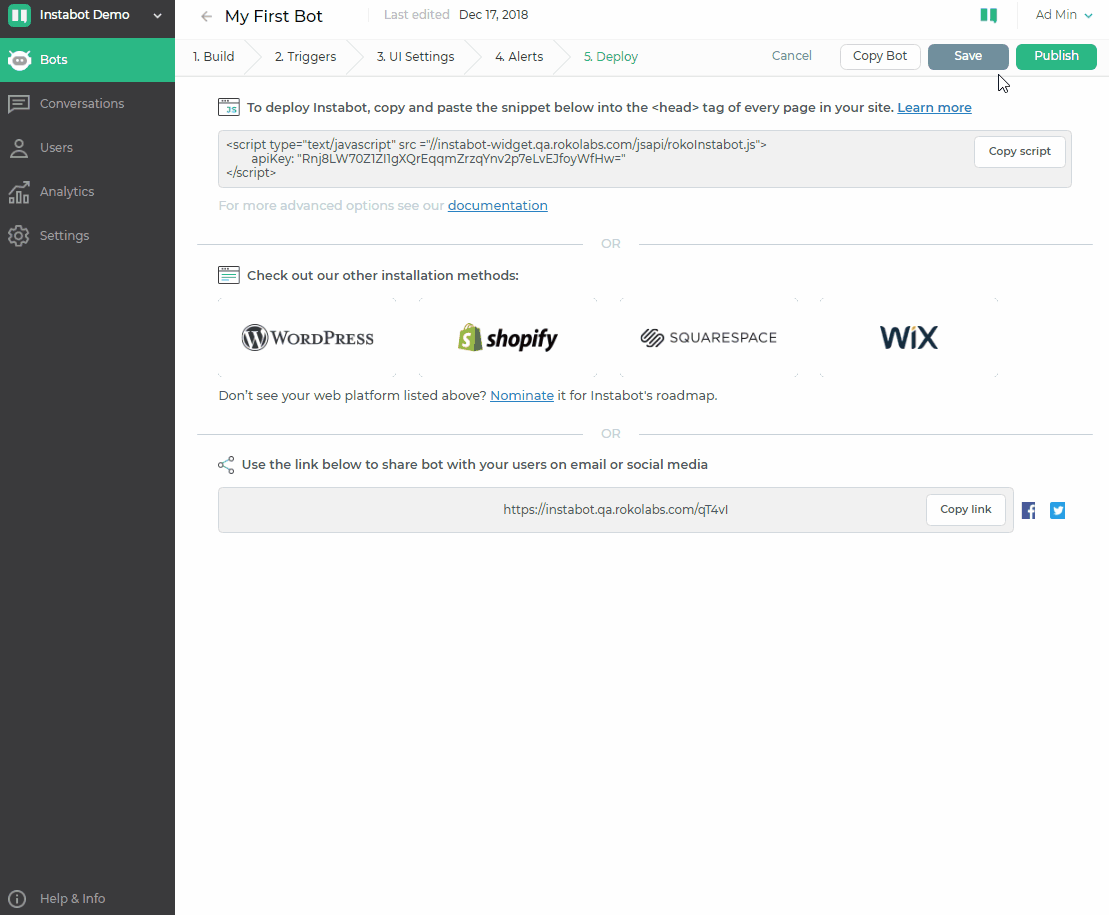
Task: Click the Dec 17, 2018 date
Action: coord(494,15)
